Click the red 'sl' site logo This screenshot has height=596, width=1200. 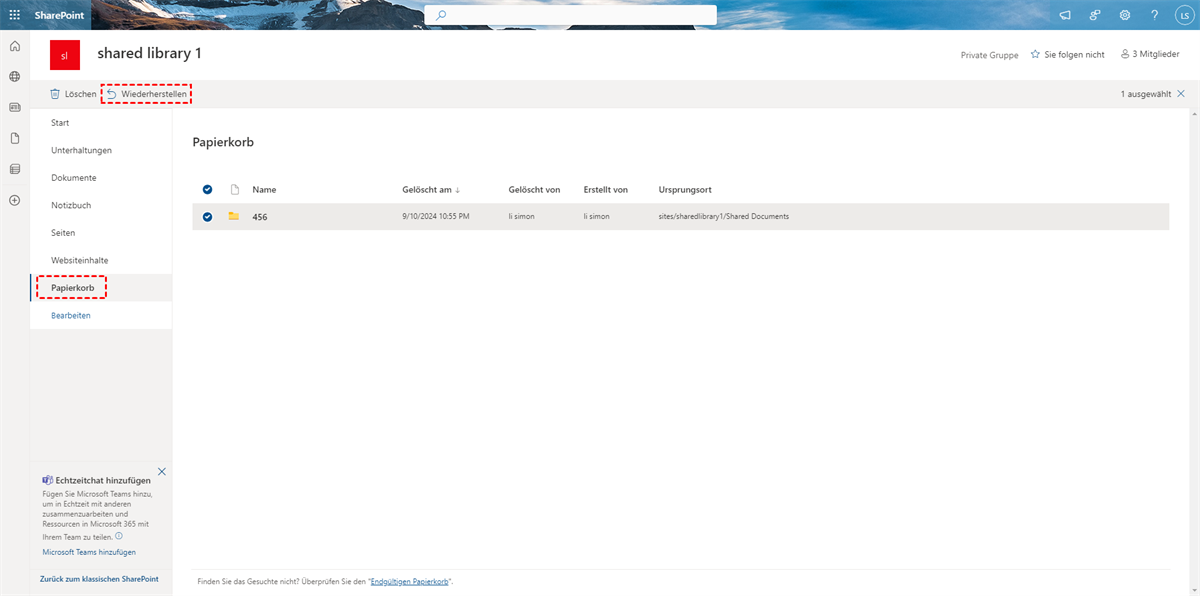click(64, 55)
